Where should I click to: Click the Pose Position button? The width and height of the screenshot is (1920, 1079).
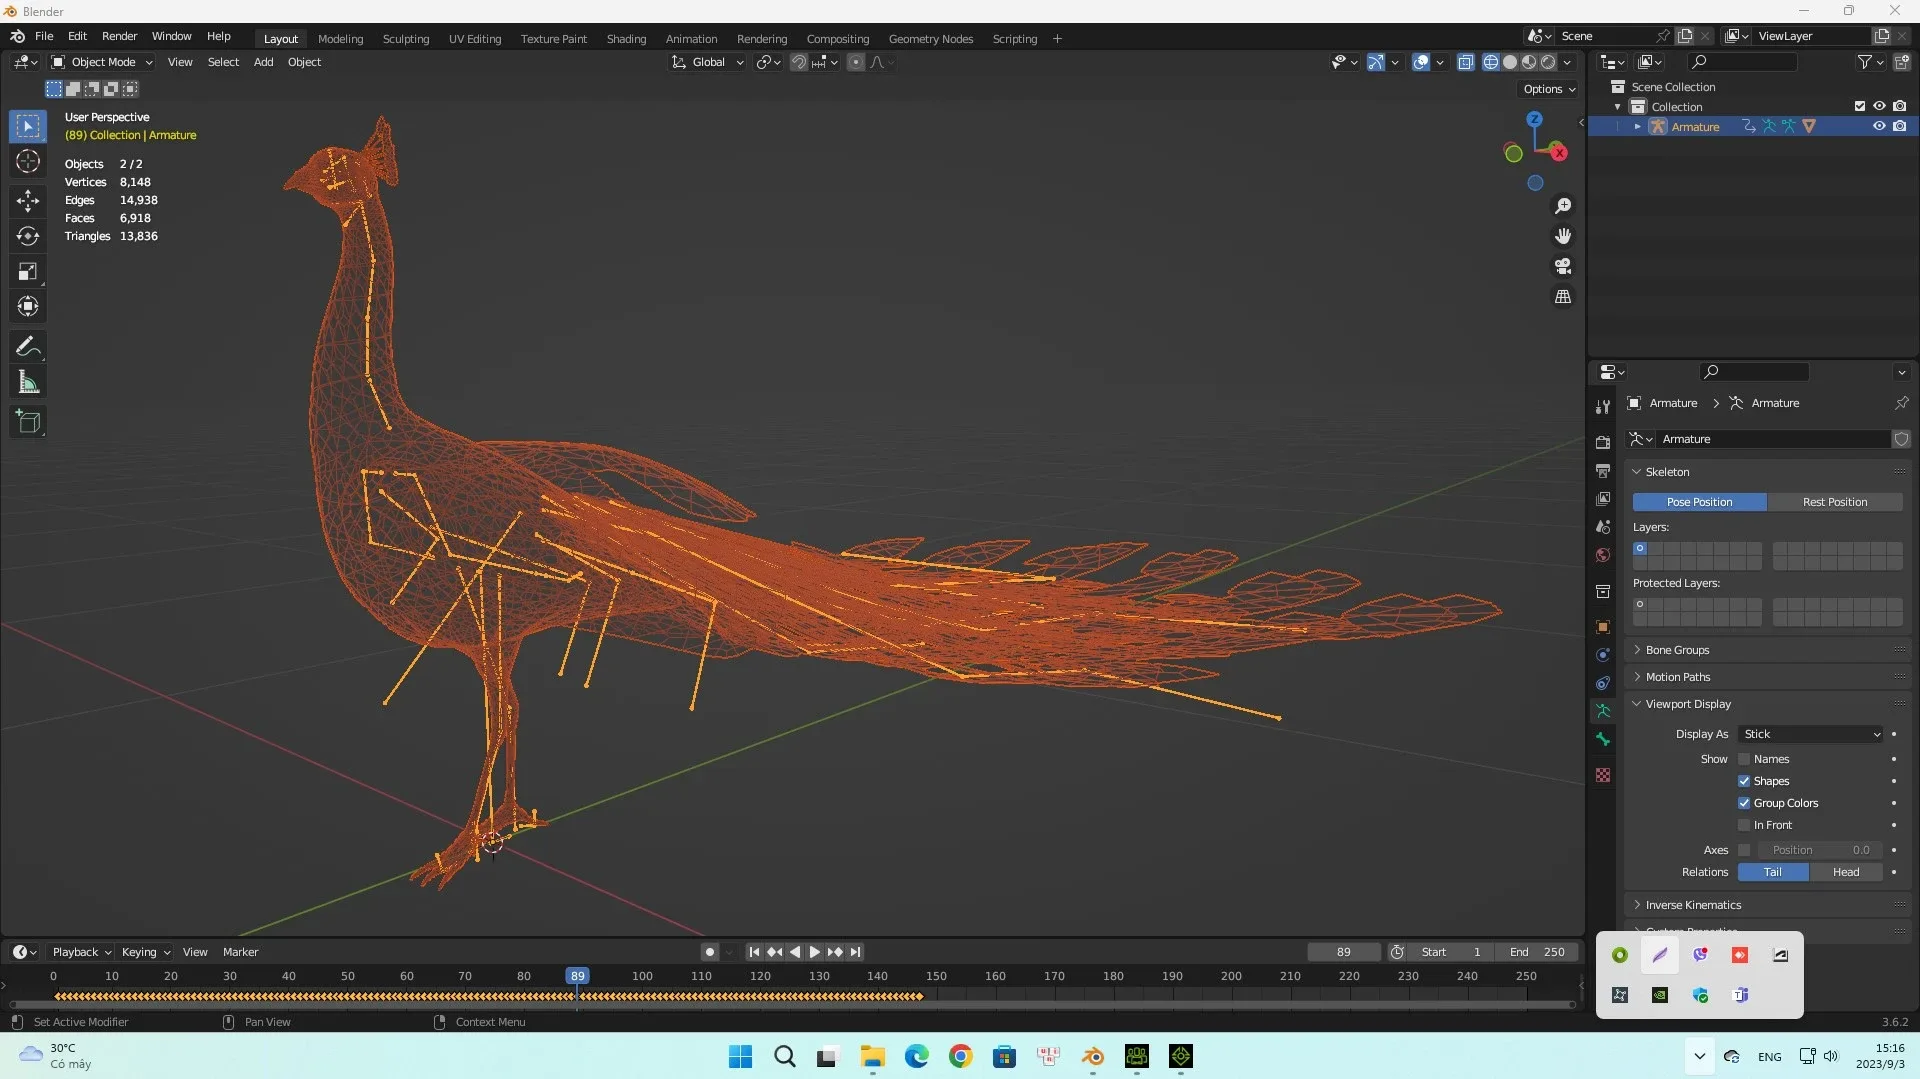point(1700,502)
